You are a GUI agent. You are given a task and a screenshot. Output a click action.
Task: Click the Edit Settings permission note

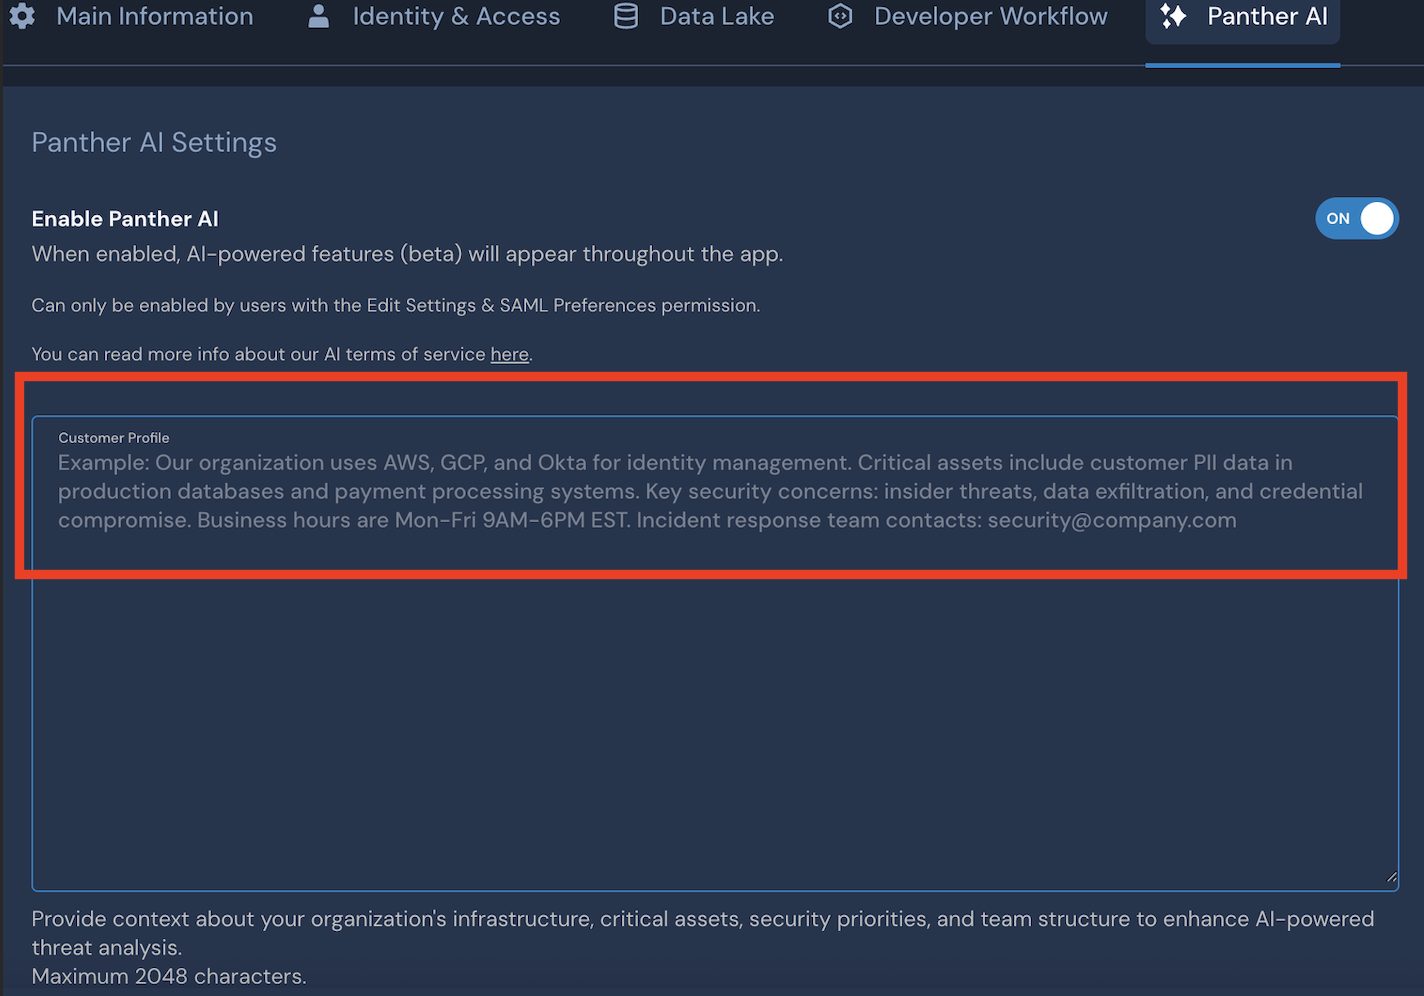pyautogui.click(x=395, y=305)
